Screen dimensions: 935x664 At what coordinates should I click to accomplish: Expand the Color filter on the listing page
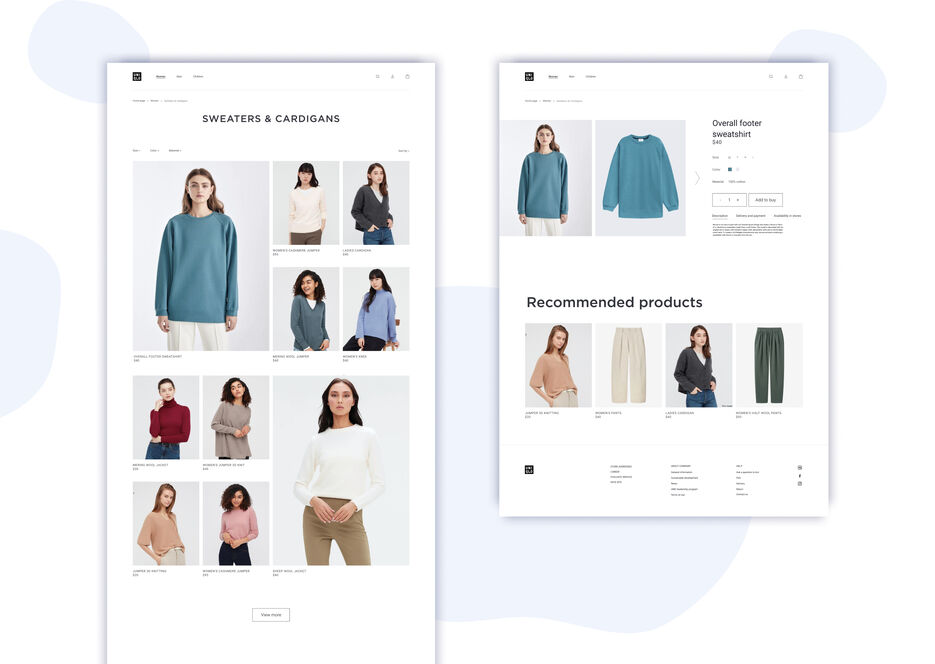(x=154, y=151)
